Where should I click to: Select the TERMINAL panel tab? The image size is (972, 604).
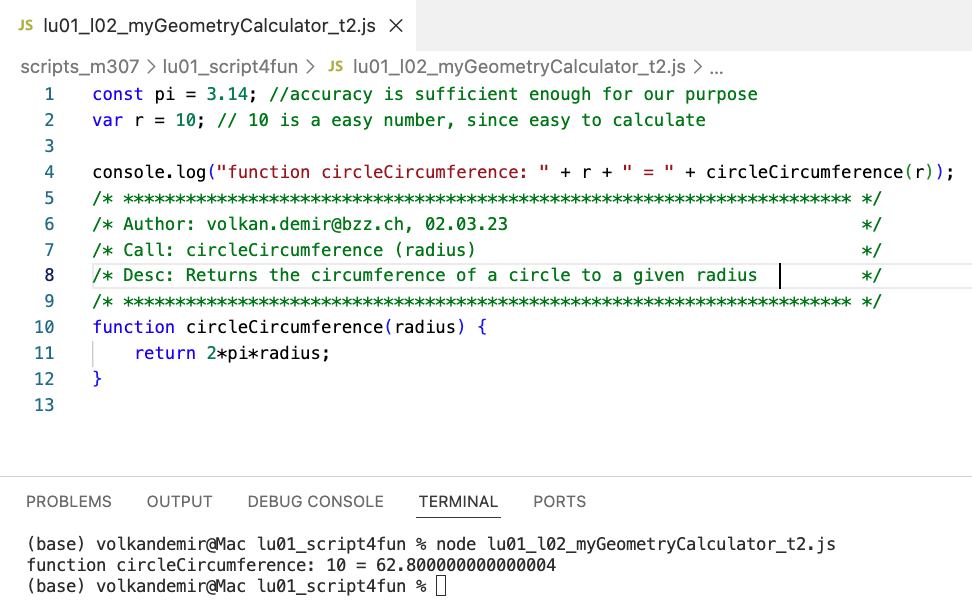458,501
